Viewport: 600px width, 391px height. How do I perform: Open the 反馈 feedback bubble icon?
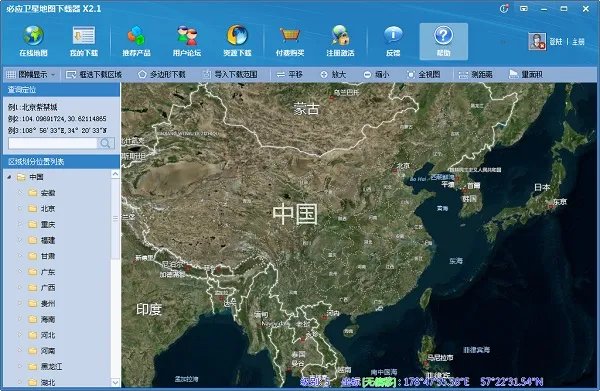tap(393, 36)
